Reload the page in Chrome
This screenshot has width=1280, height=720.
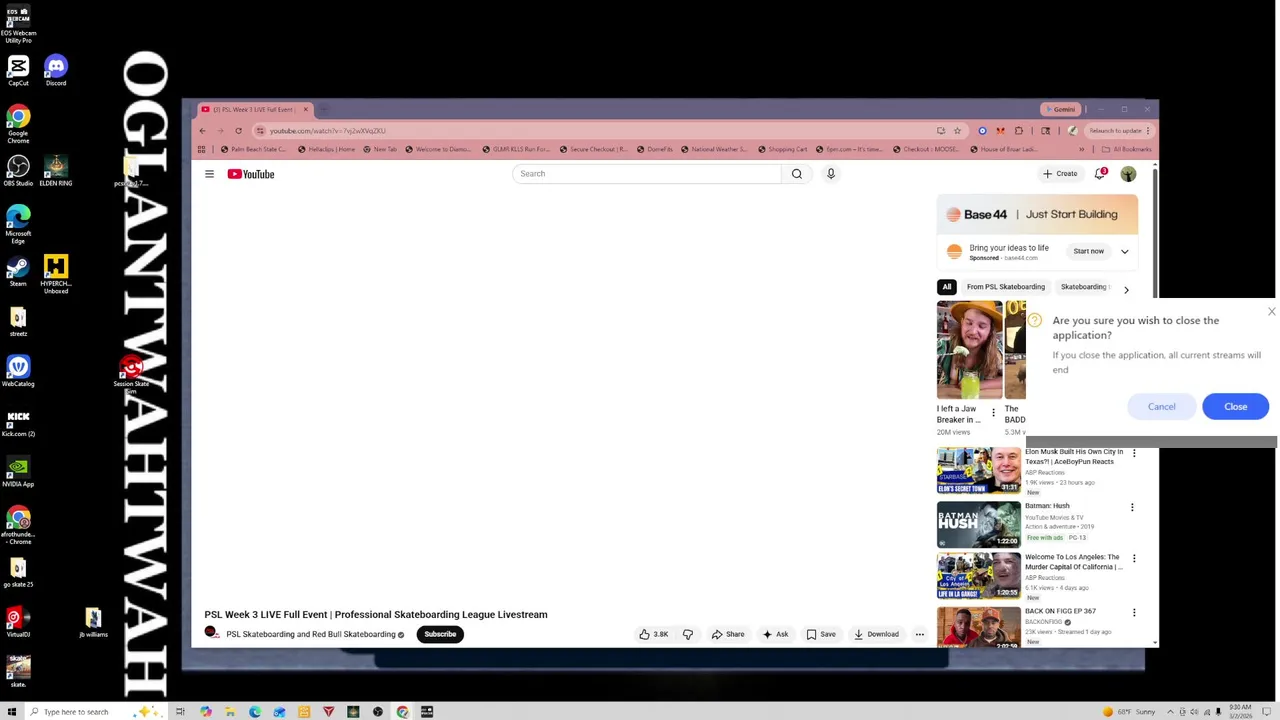coord(238,131)
